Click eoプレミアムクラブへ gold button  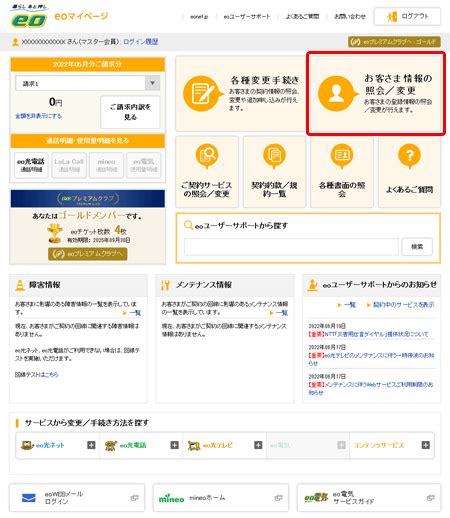[x=88, y=254]
